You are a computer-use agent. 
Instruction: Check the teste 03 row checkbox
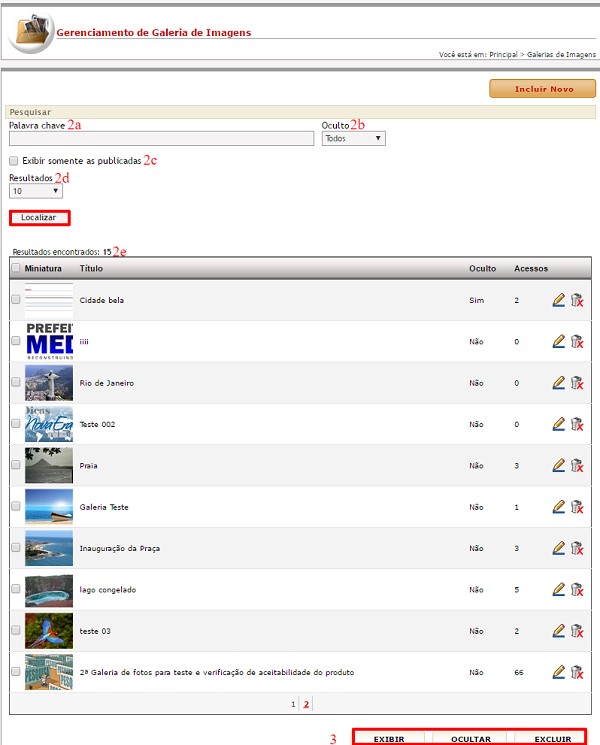16,630
